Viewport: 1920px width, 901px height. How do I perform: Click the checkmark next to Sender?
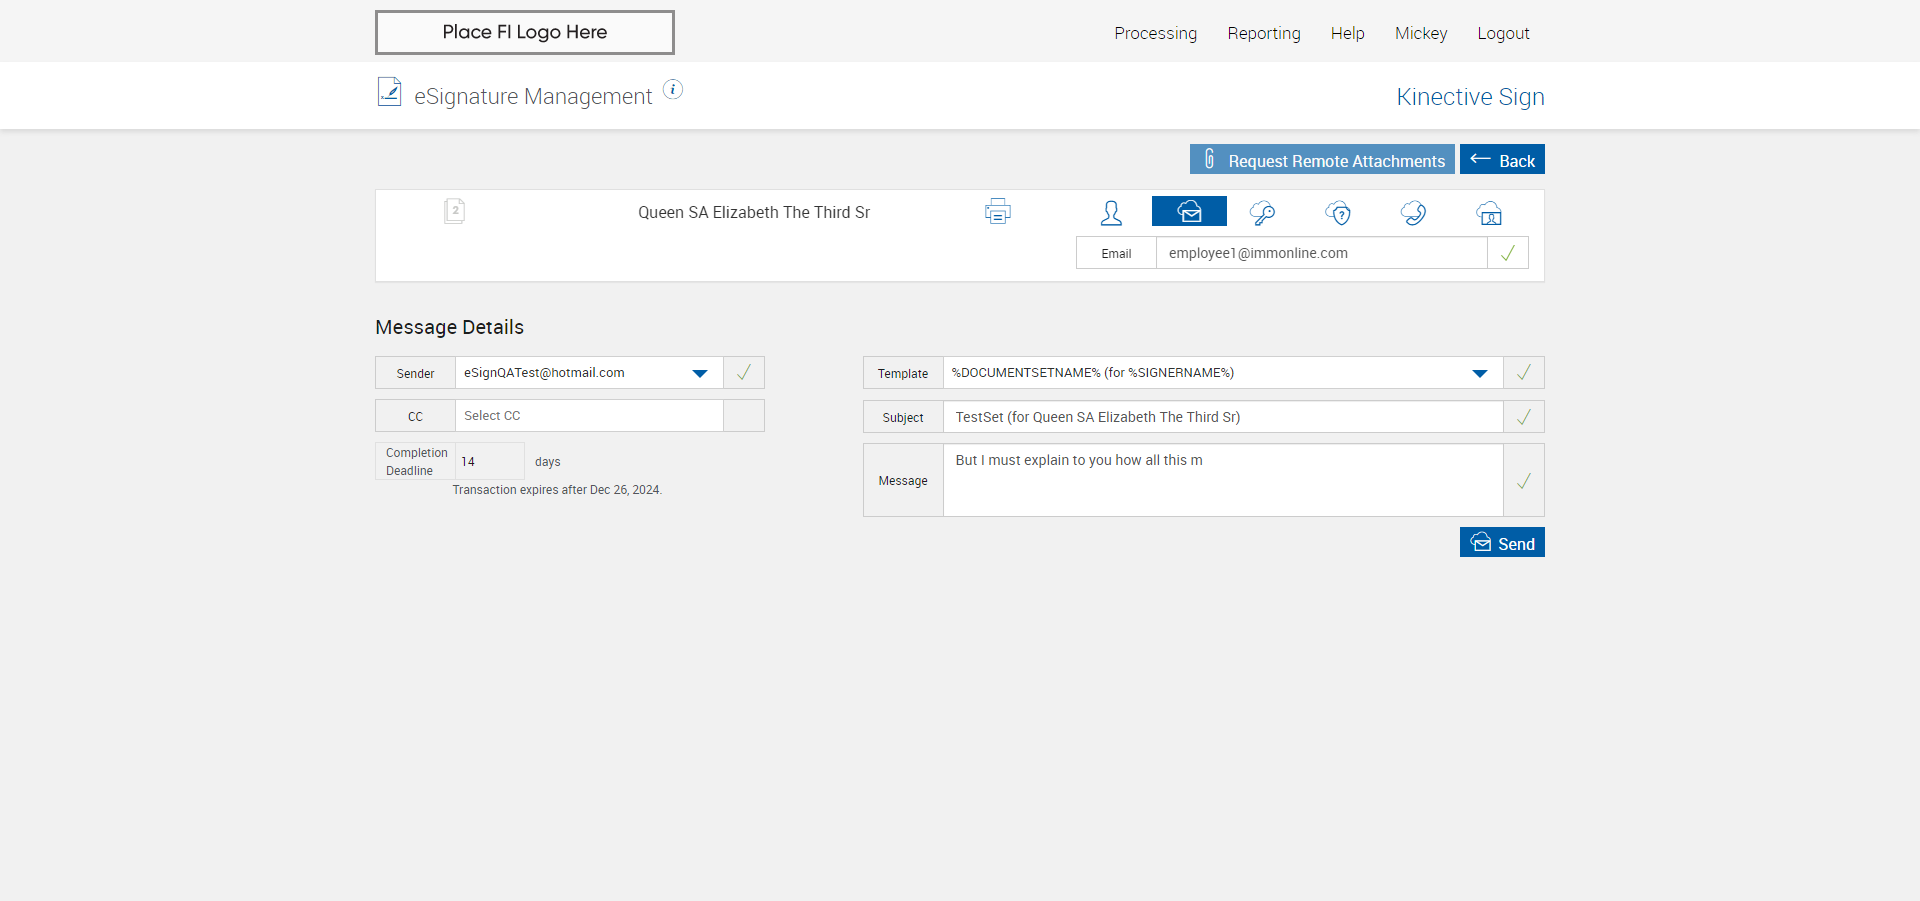tap(744, 372)
